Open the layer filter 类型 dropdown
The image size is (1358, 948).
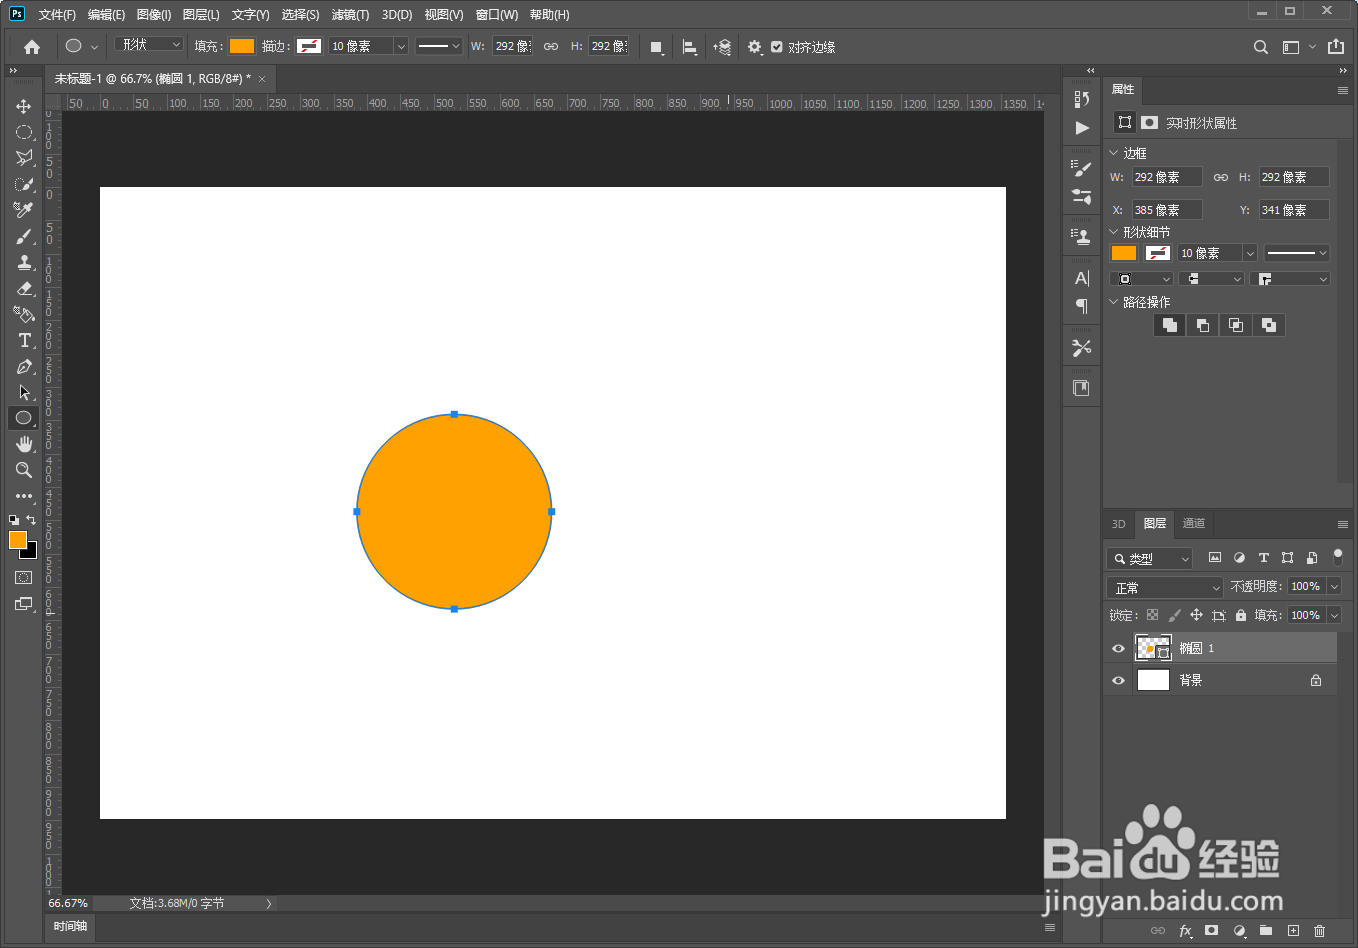pos(1150,558)
